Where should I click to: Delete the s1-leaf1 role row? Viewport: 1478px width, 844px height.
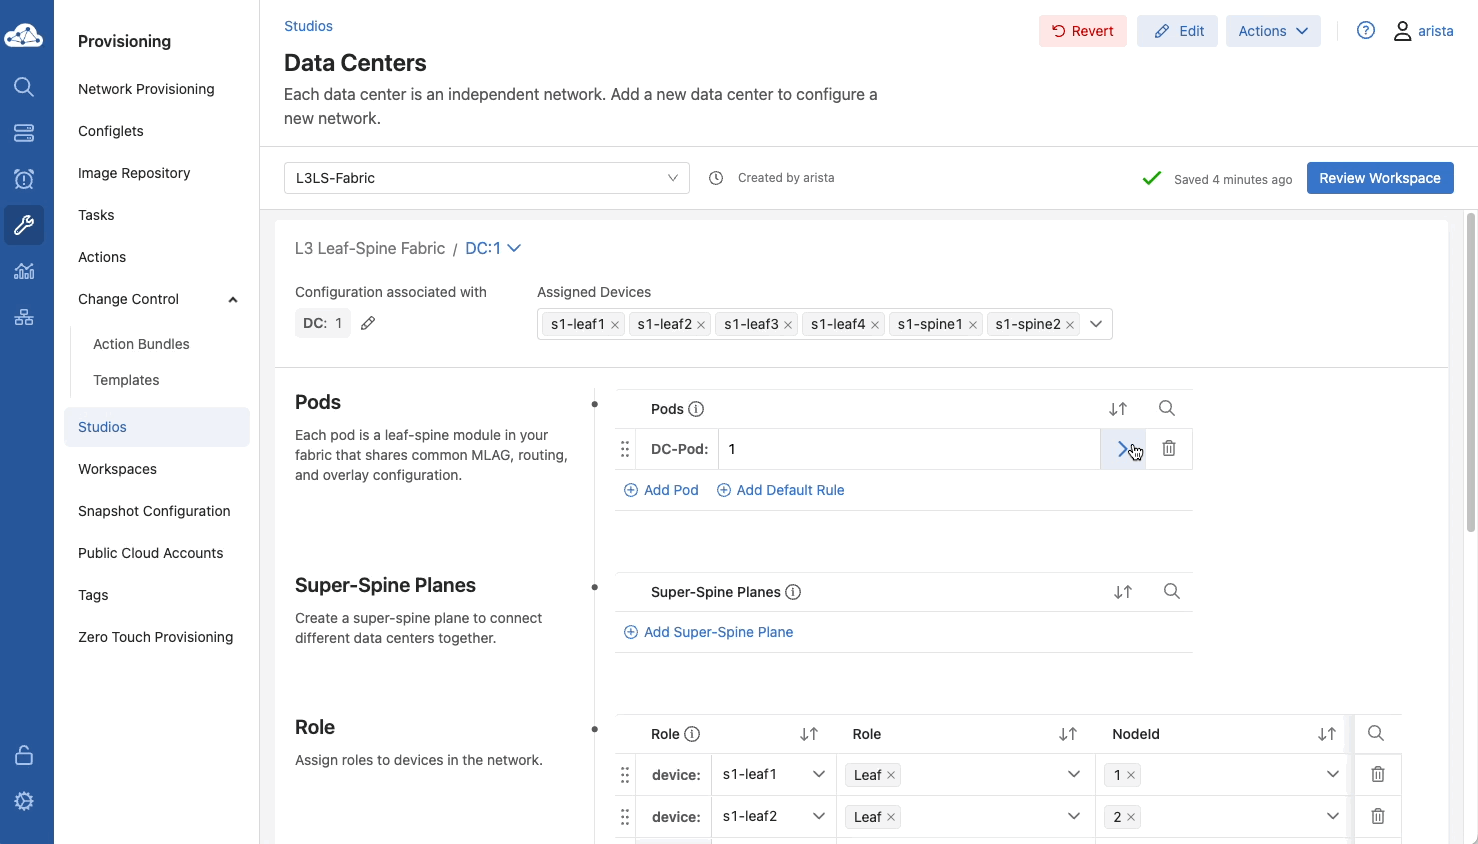(1377, 774)
